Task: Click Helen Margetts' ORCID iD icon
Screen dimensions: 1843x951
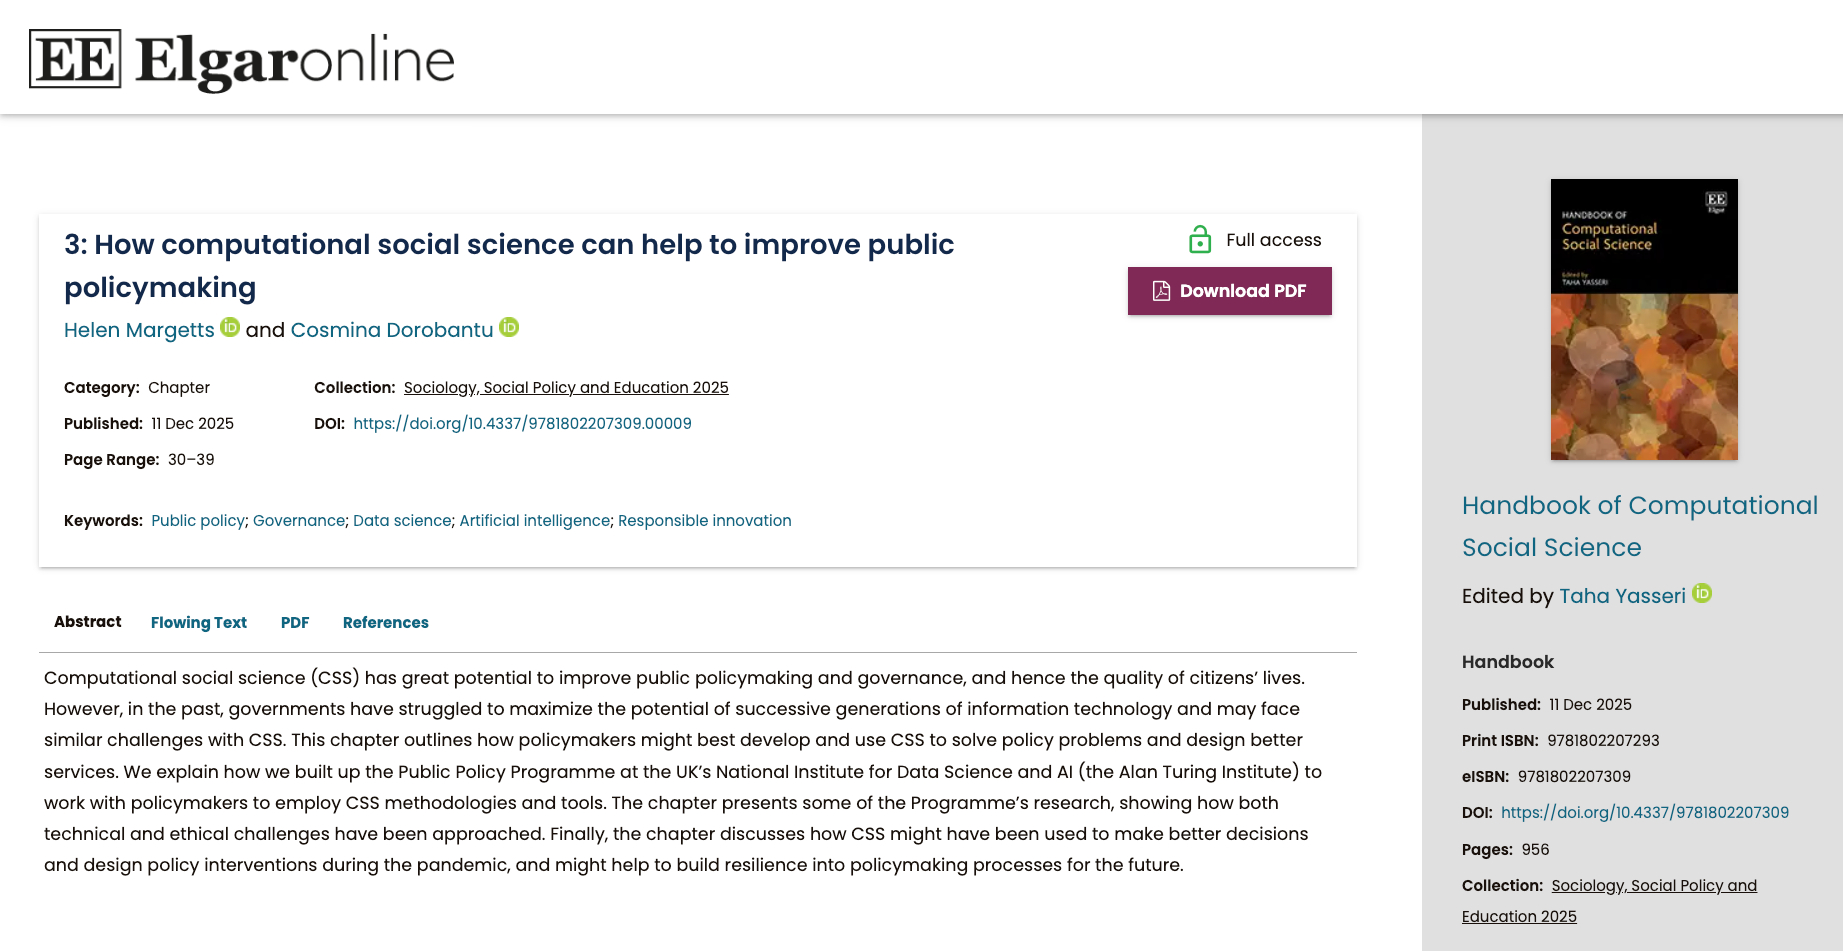Action: (230, 327)
